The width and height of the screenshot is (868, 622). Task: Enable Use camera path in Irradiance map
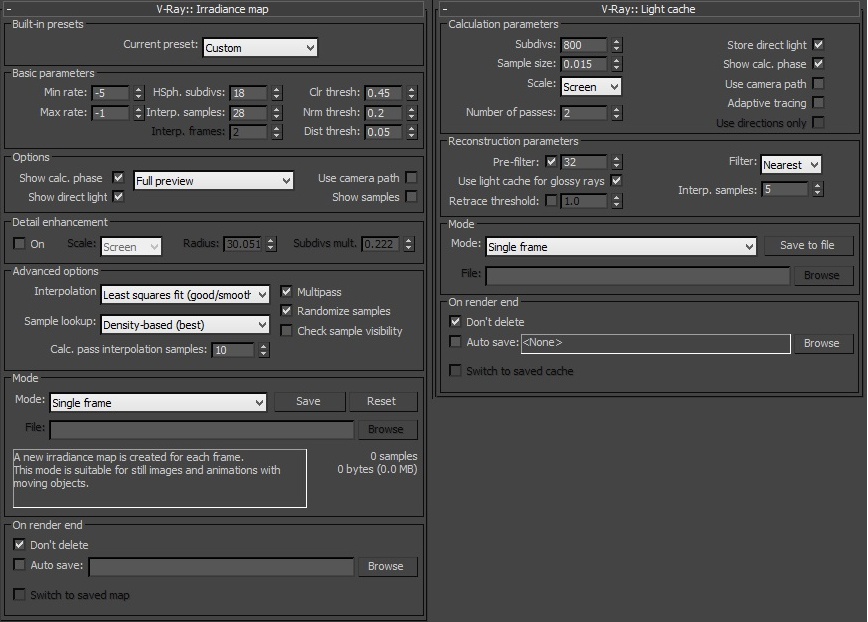click(x=411, y=178)
